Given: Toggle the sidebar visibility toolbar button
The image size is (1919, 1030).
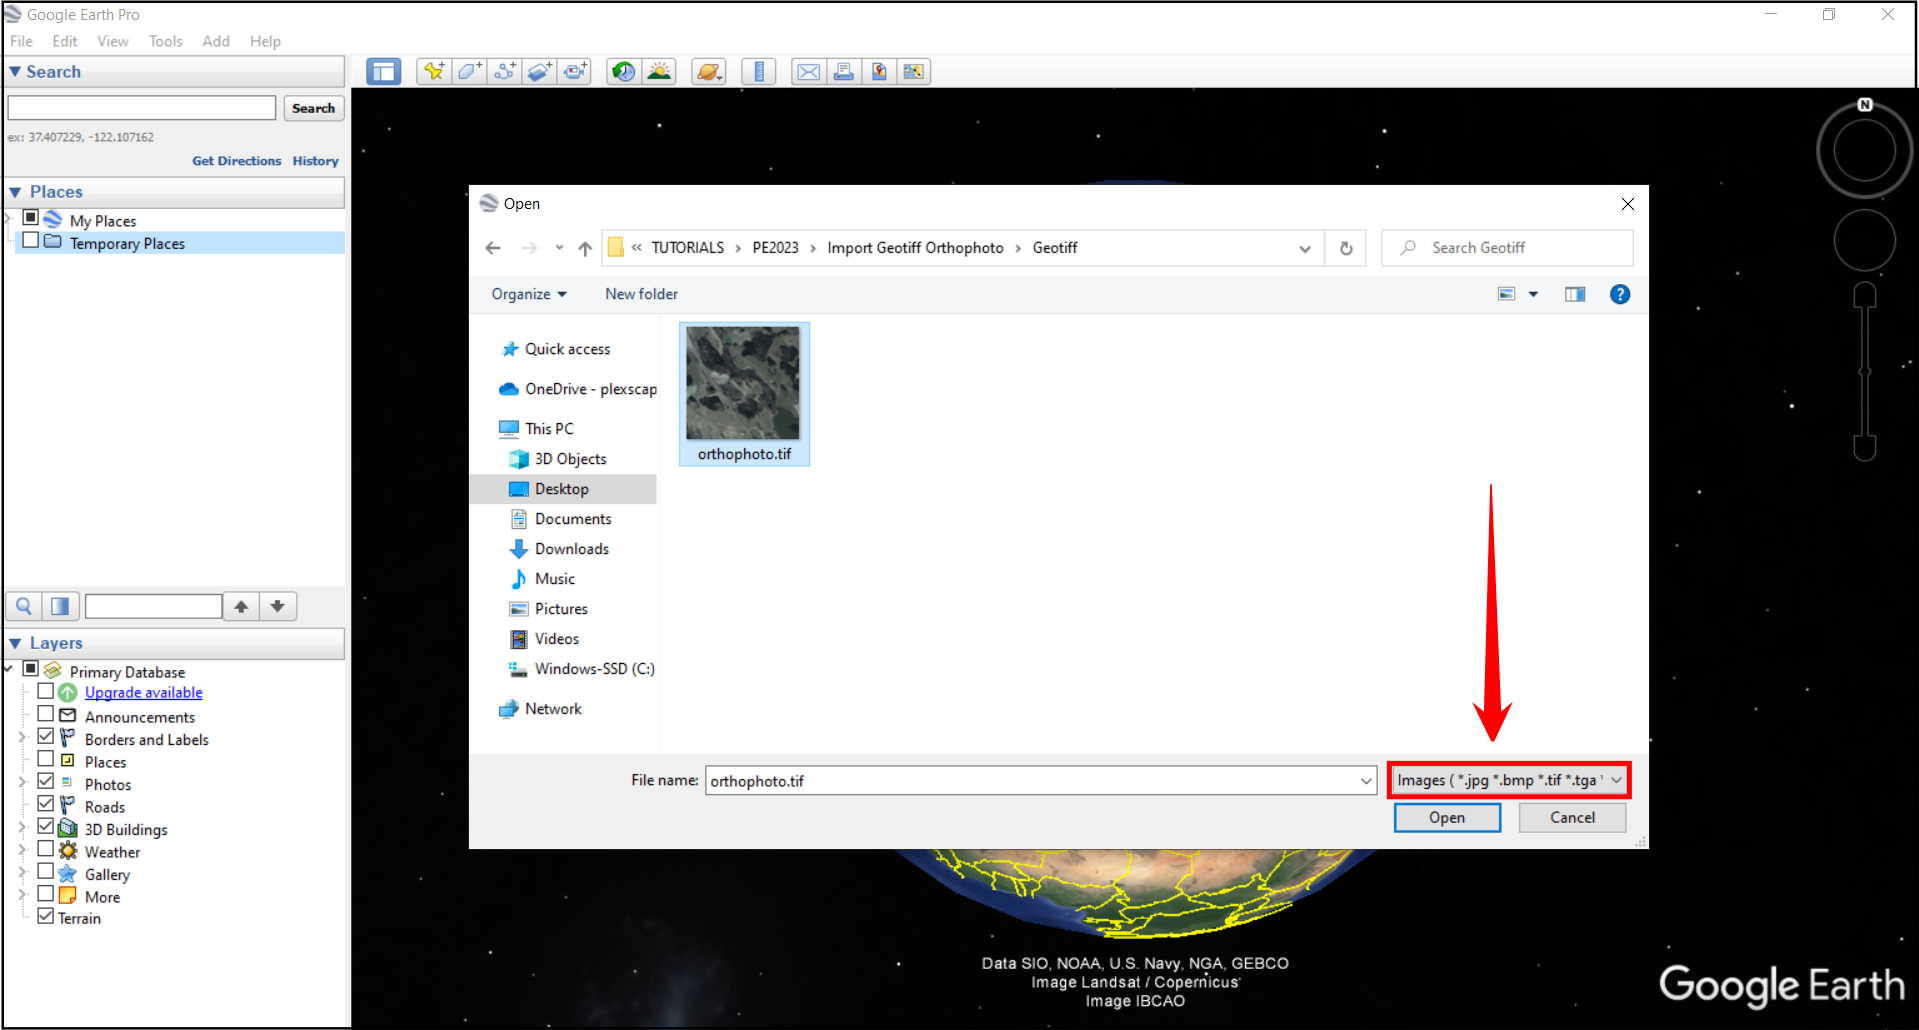Looking at the screenshot, I should pyautogui.click(x=383, y=72).
